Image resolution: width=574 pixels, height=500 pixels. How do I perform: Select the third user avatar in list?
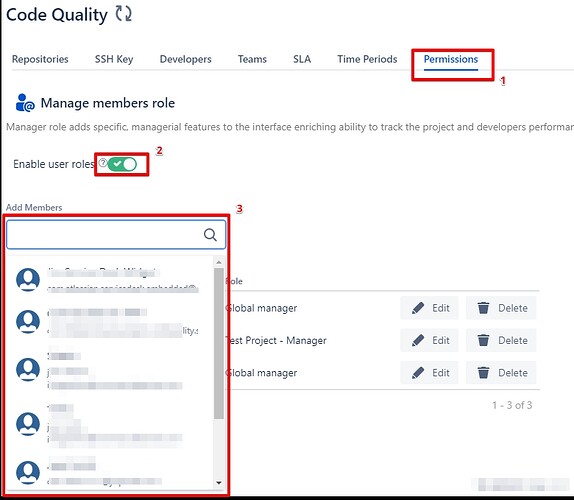(x=28, y=369)
